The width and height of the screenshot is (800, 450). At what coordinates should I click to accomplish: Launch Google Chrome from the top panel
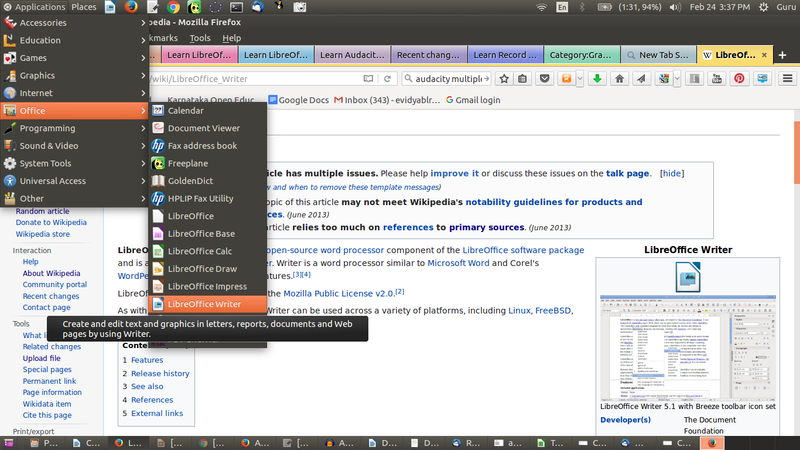173,7
